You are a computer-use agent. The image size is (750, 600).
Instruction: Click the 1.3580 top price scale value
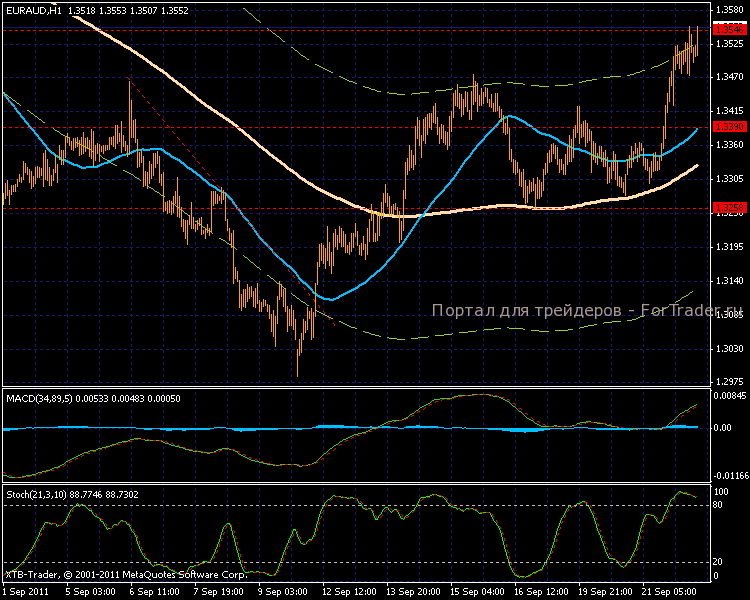coord(729,10)
